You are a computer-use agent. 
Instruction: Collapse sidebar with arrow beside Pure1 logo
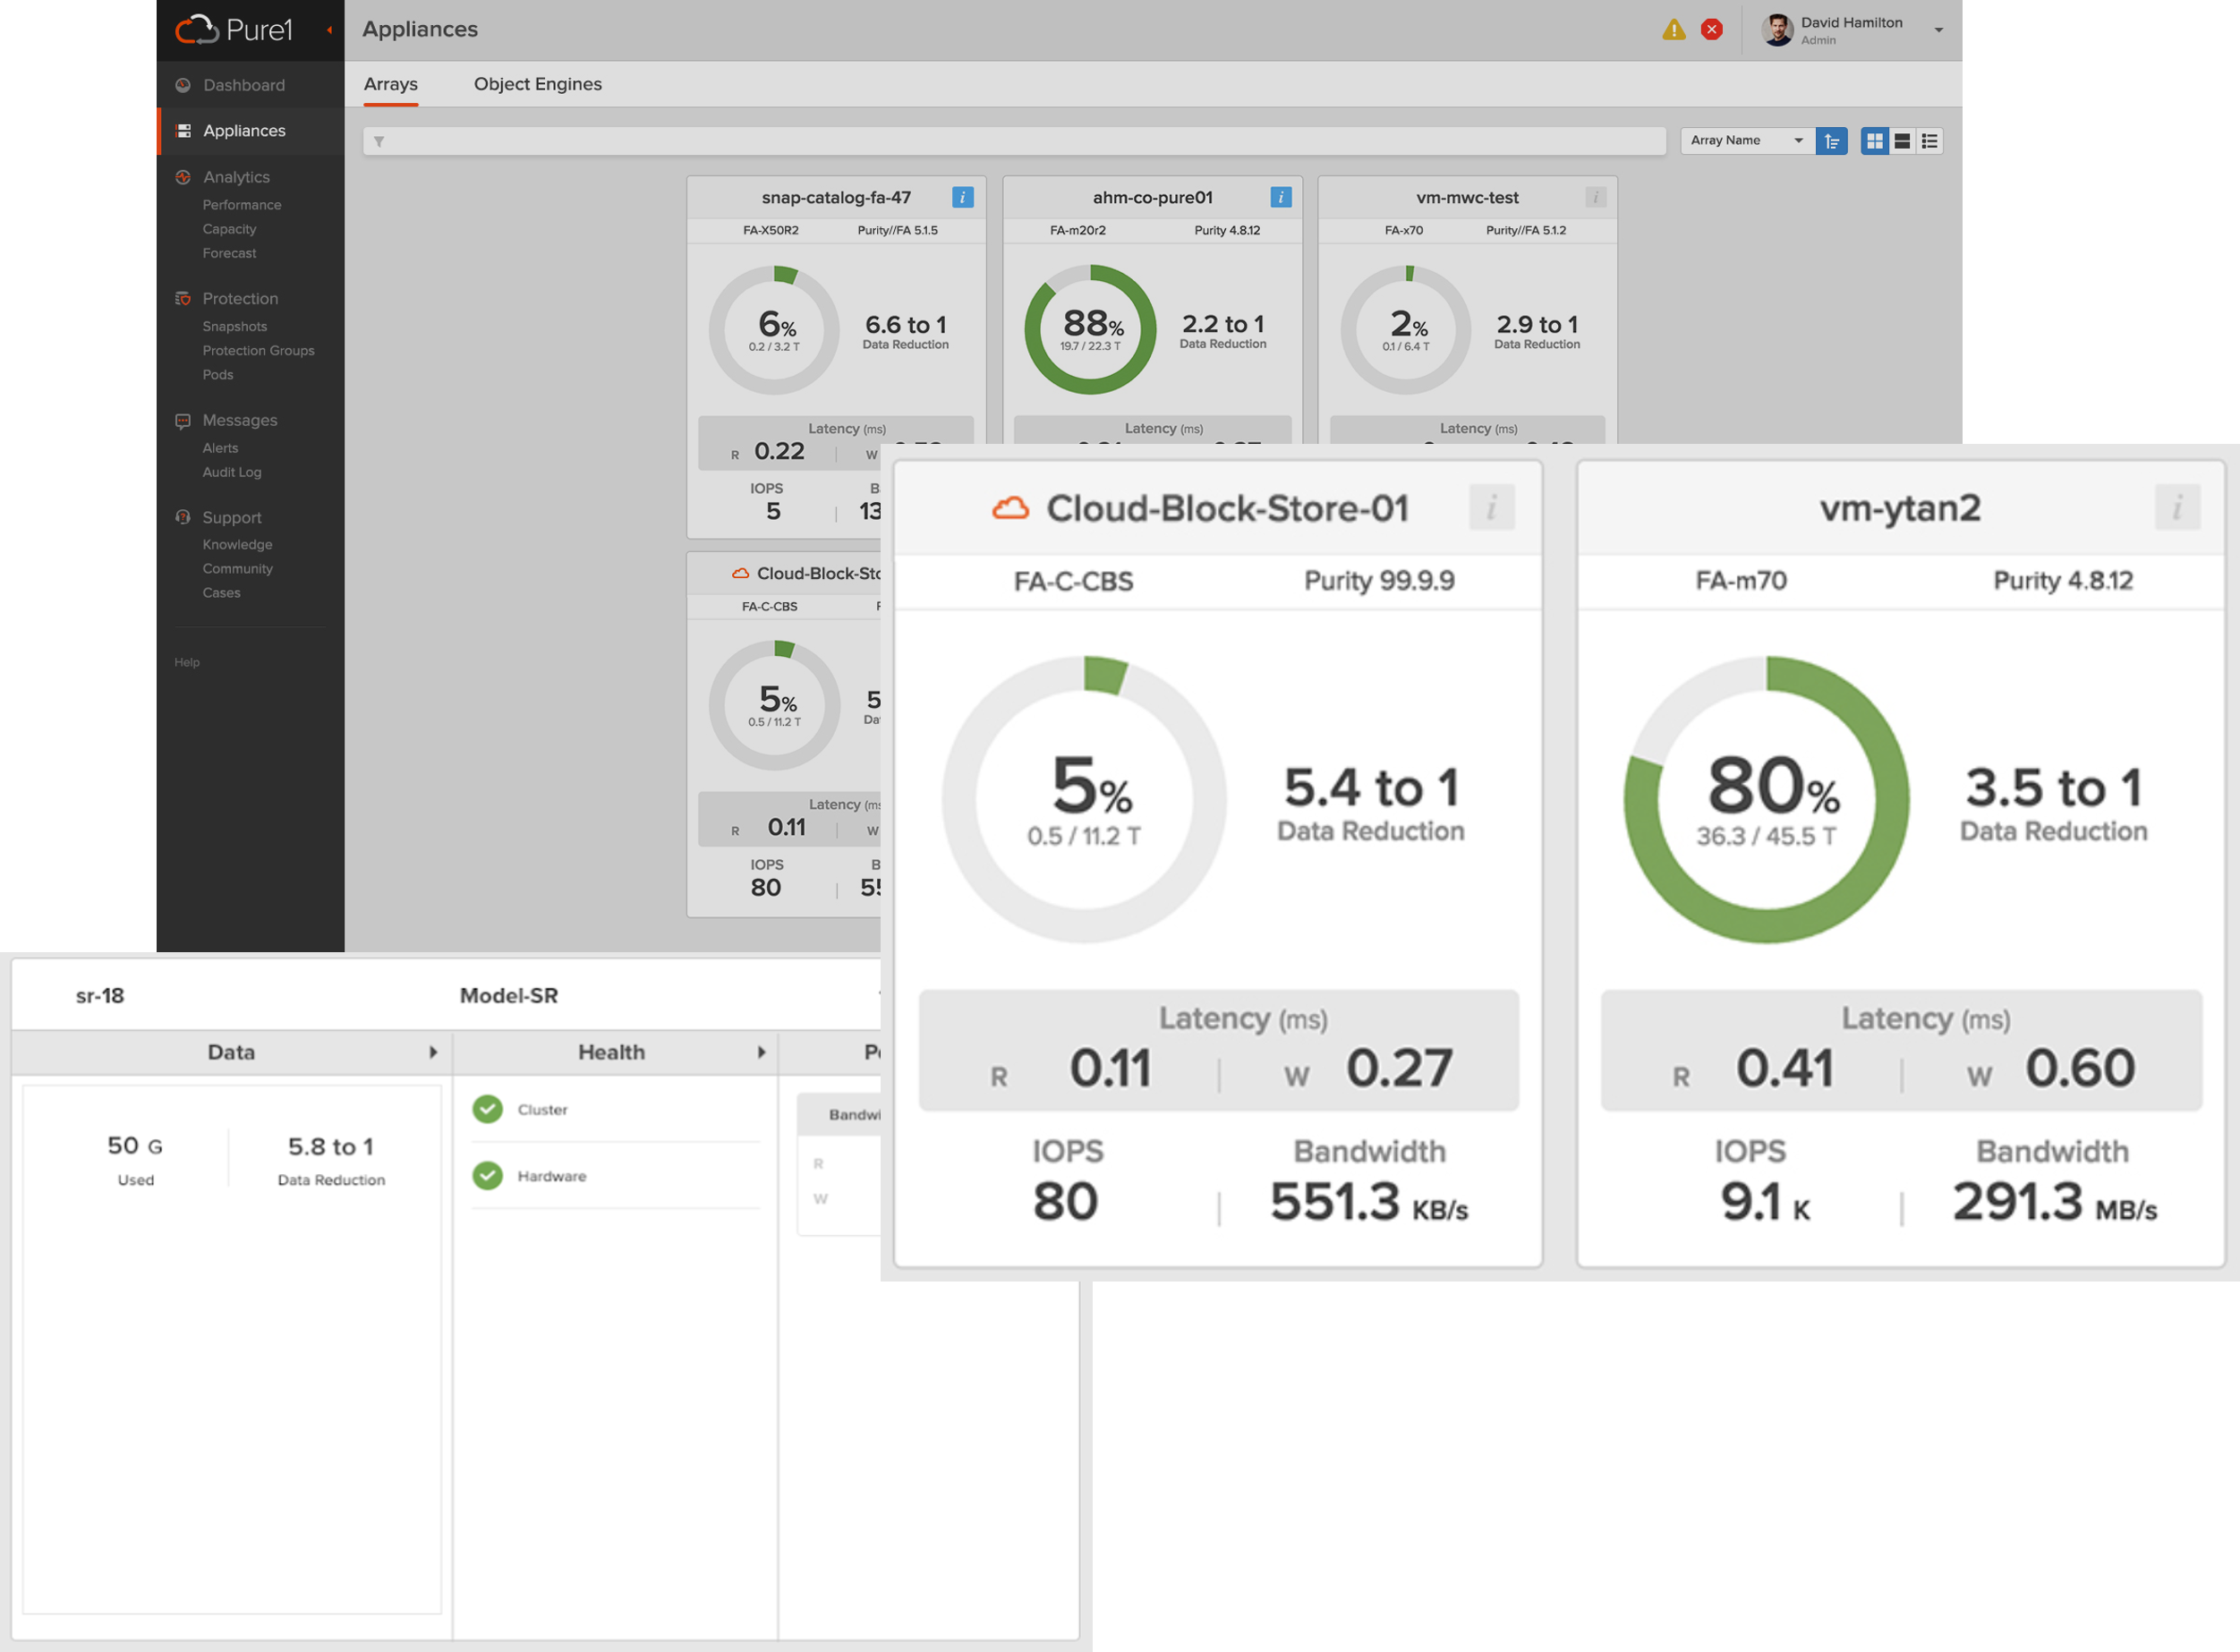point(329,30)
